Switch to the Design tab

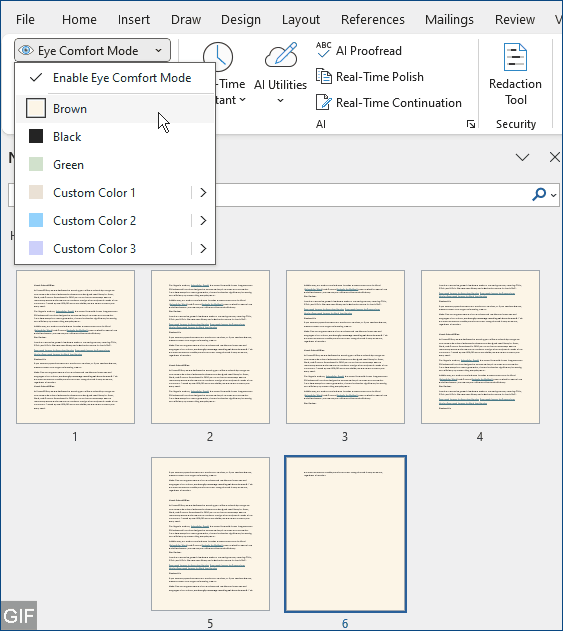241,19
